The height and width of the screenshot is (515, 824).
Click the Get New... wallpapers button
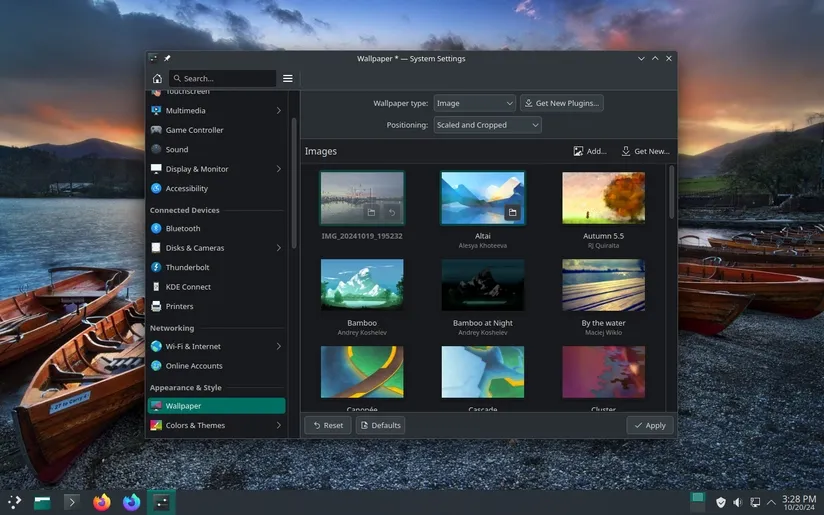coord(645,151)
